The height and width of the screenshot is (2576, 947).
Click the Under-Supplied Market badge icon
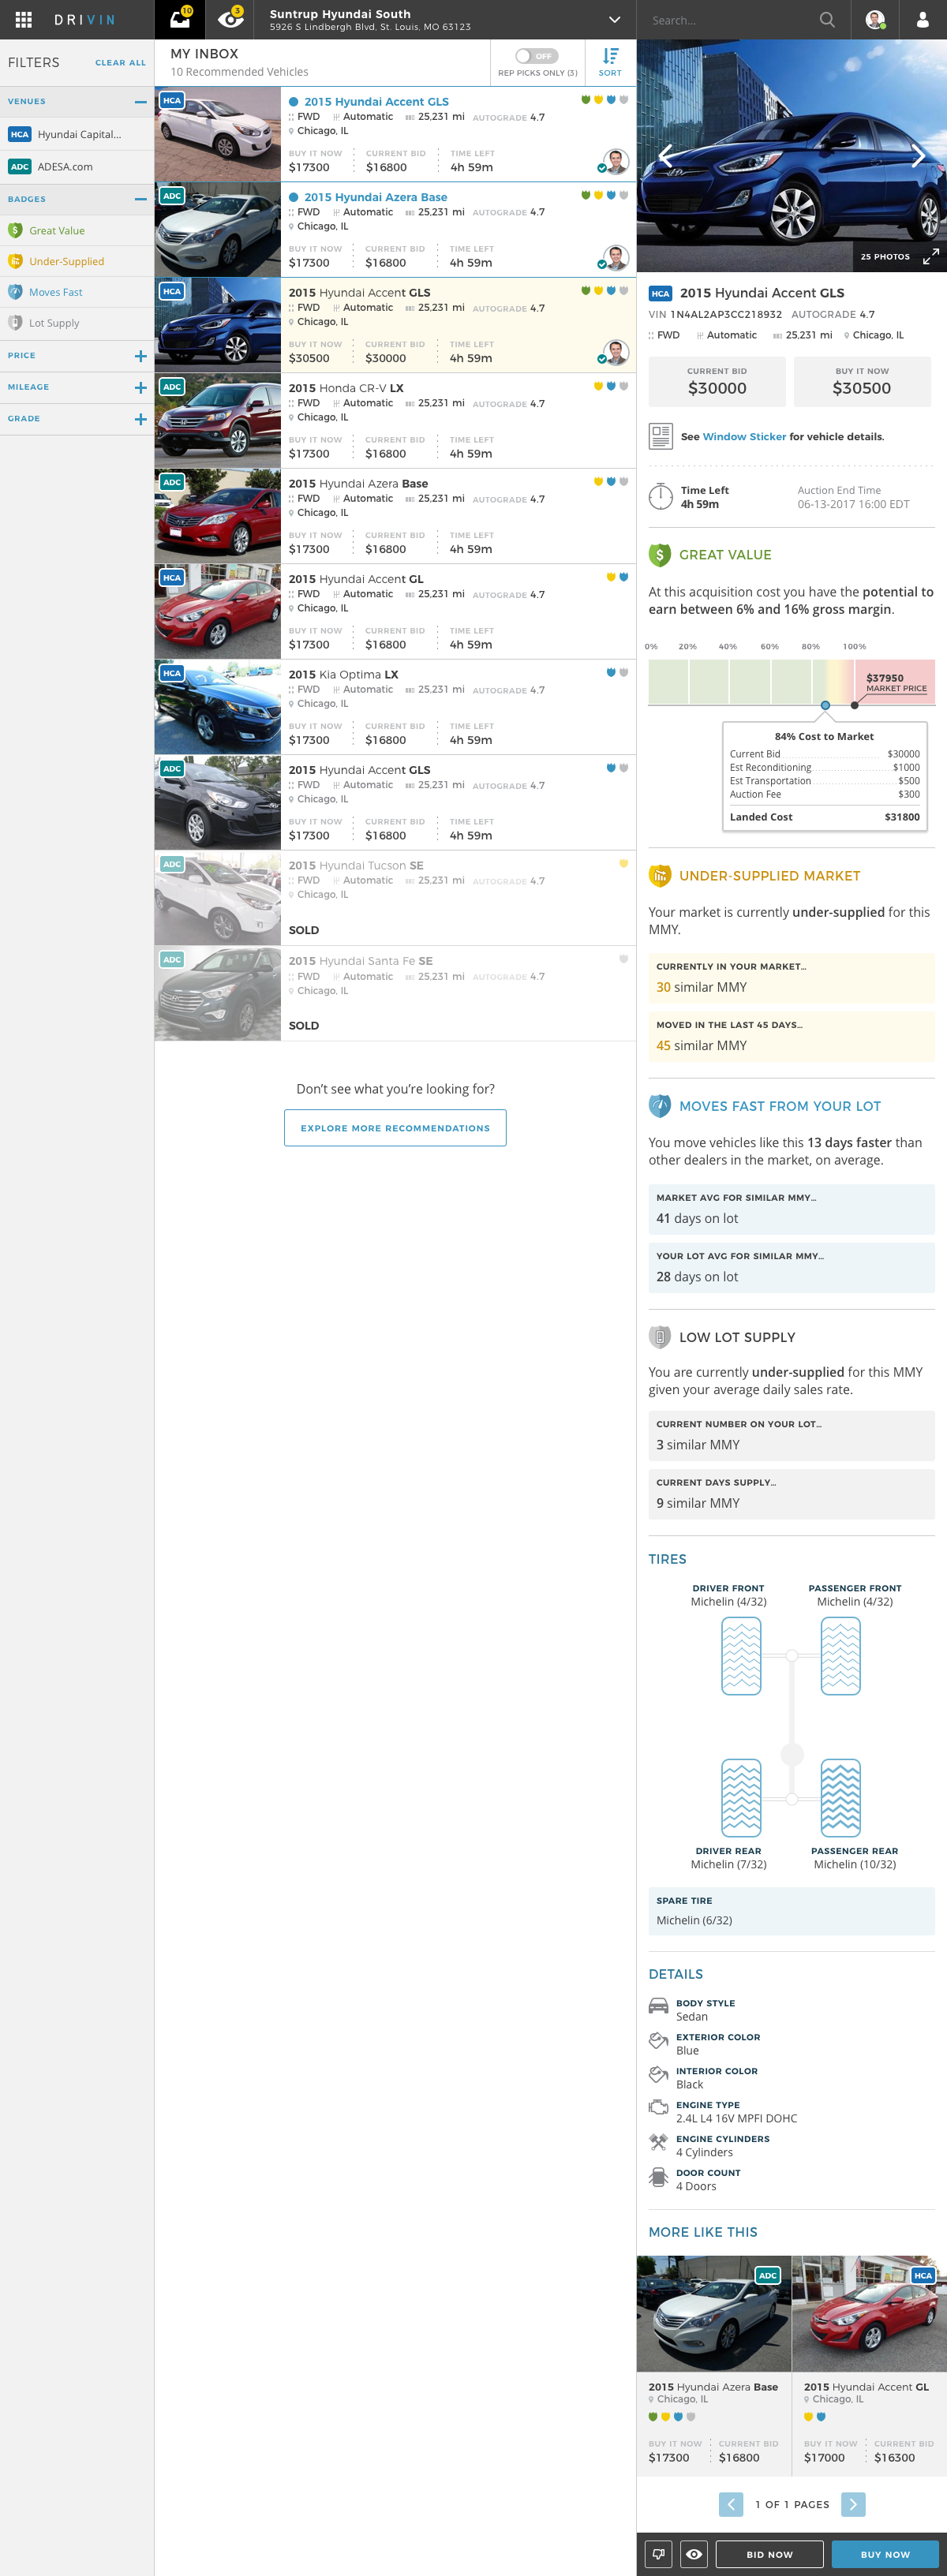(x=659, y=876)
